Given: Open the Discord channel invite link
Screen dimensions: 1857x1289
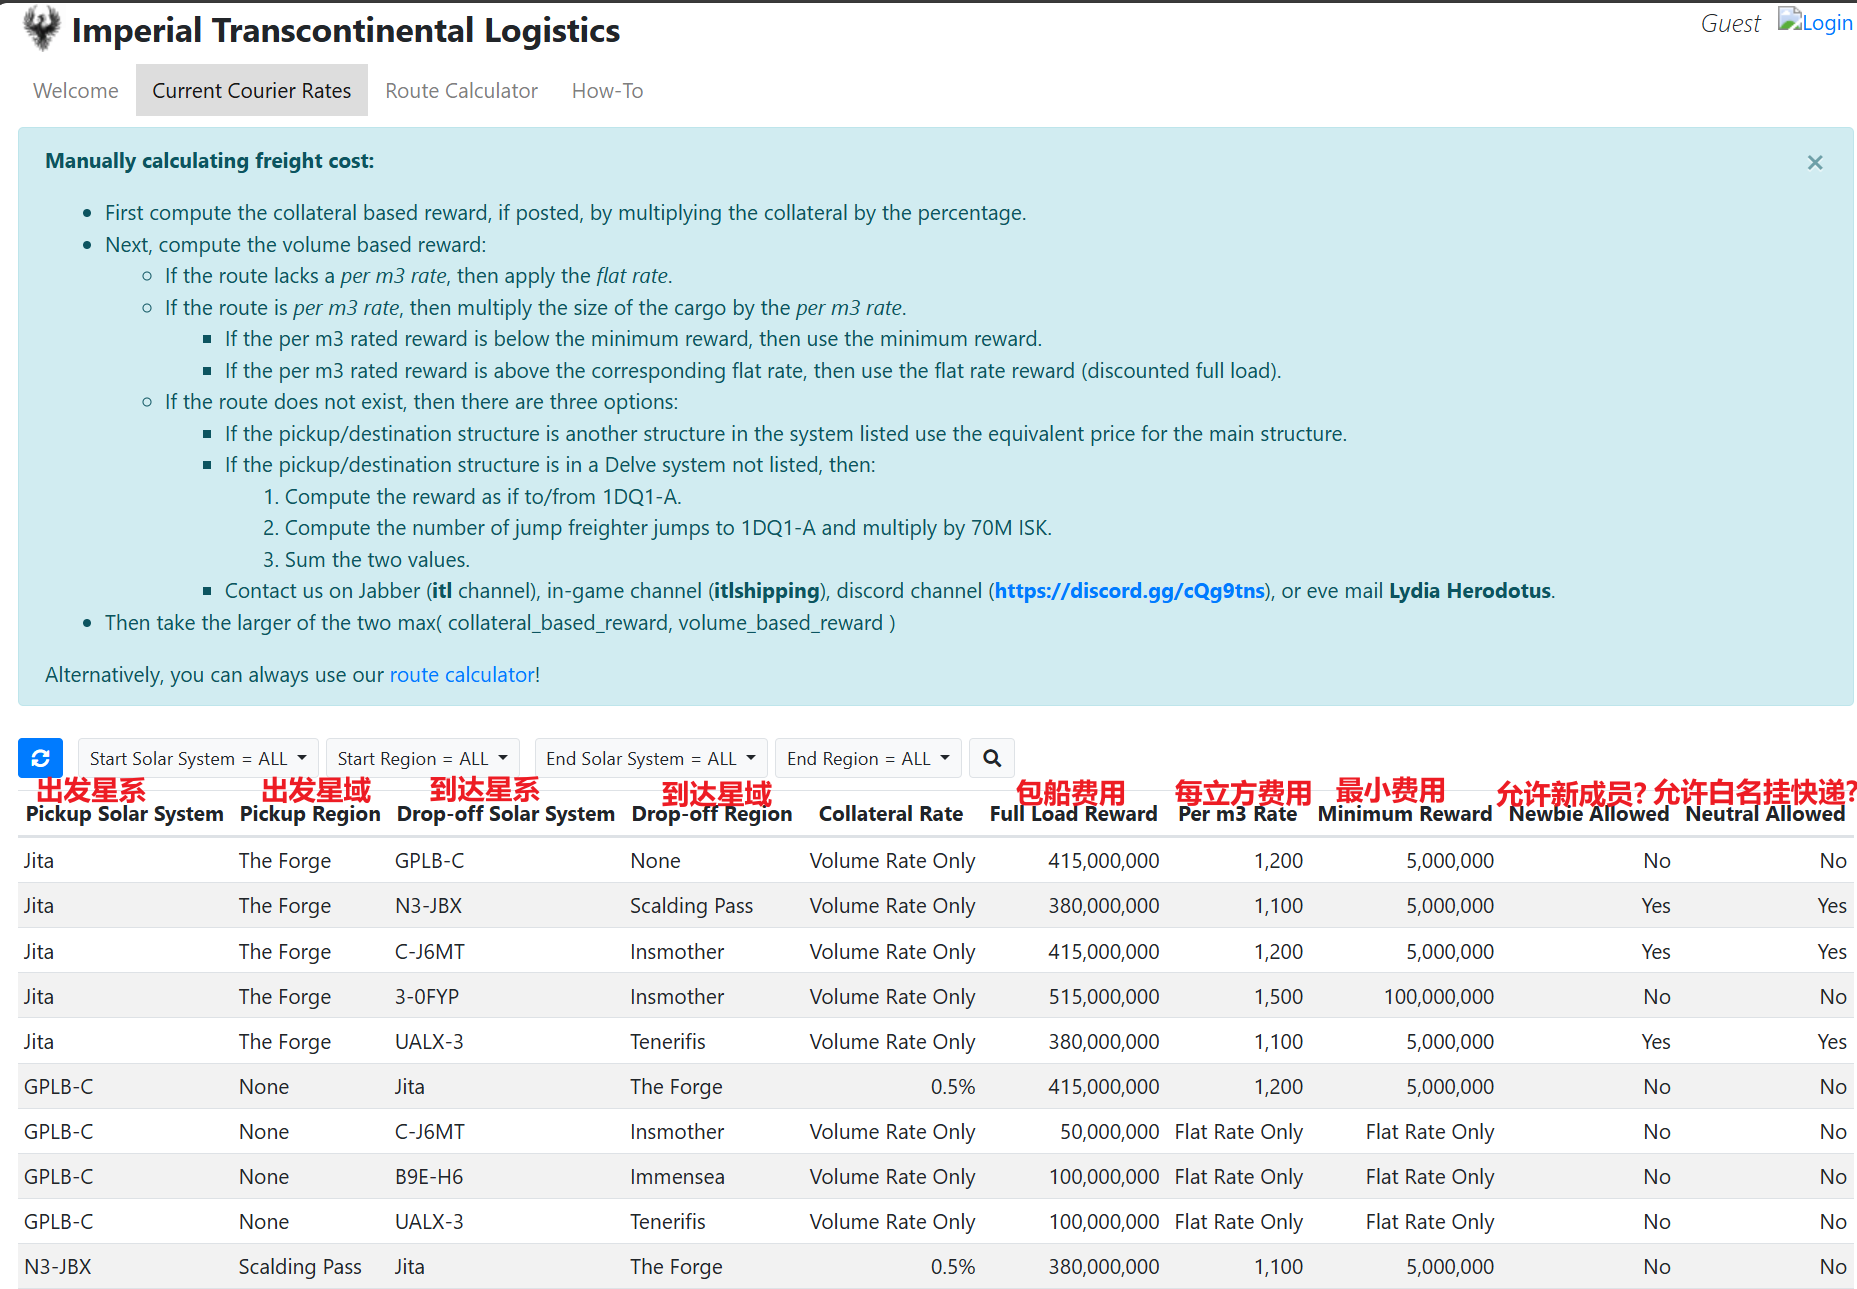Looking at the screenshot, I should pos(1129,591).
